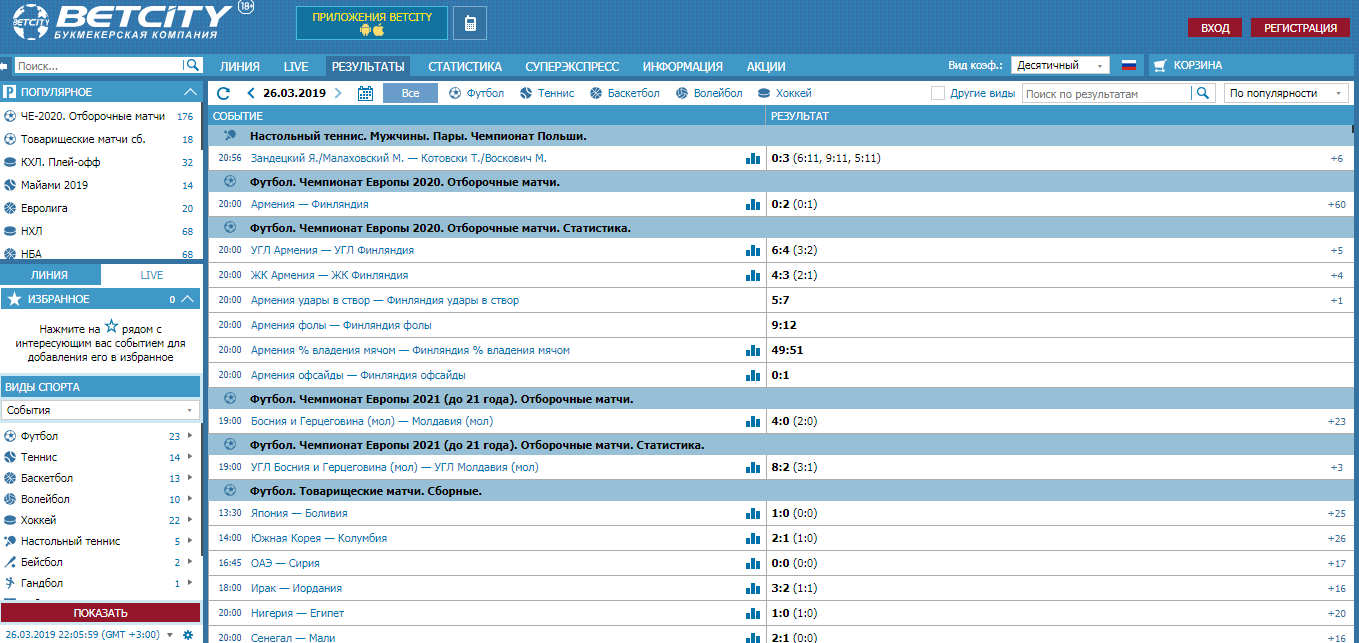Filter results by Теннис
Image resolution: width=1359 pixels, height=643 pixels.
point(547,93)
